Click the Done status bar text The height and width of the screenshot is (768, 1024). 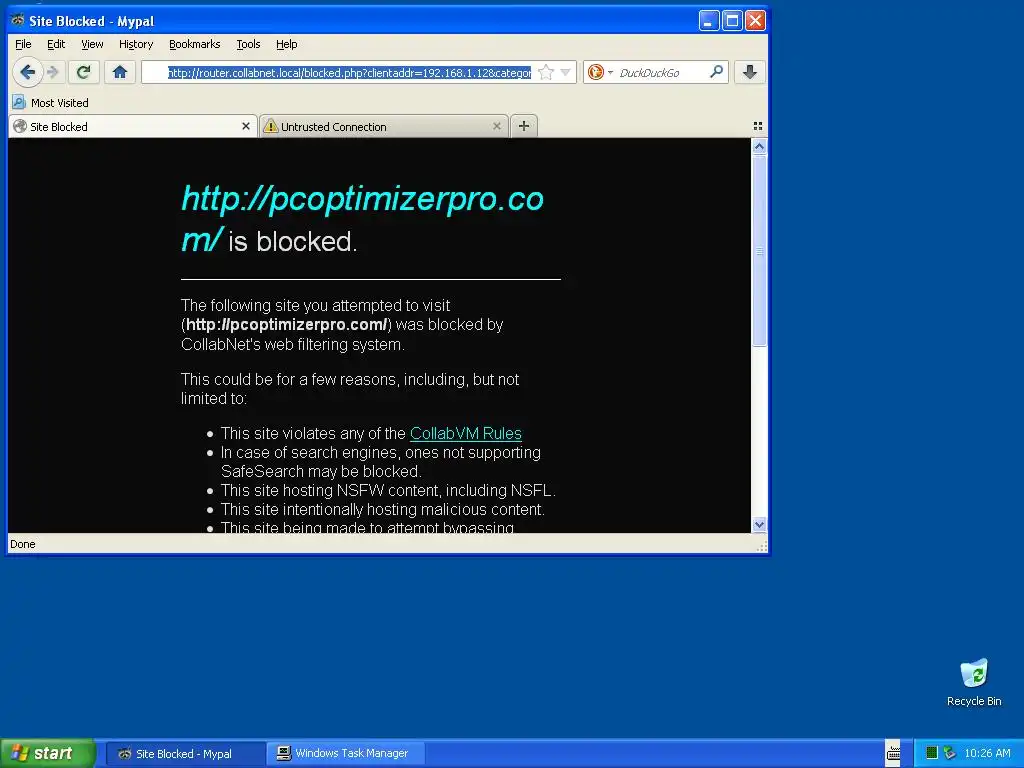point(23,544)
